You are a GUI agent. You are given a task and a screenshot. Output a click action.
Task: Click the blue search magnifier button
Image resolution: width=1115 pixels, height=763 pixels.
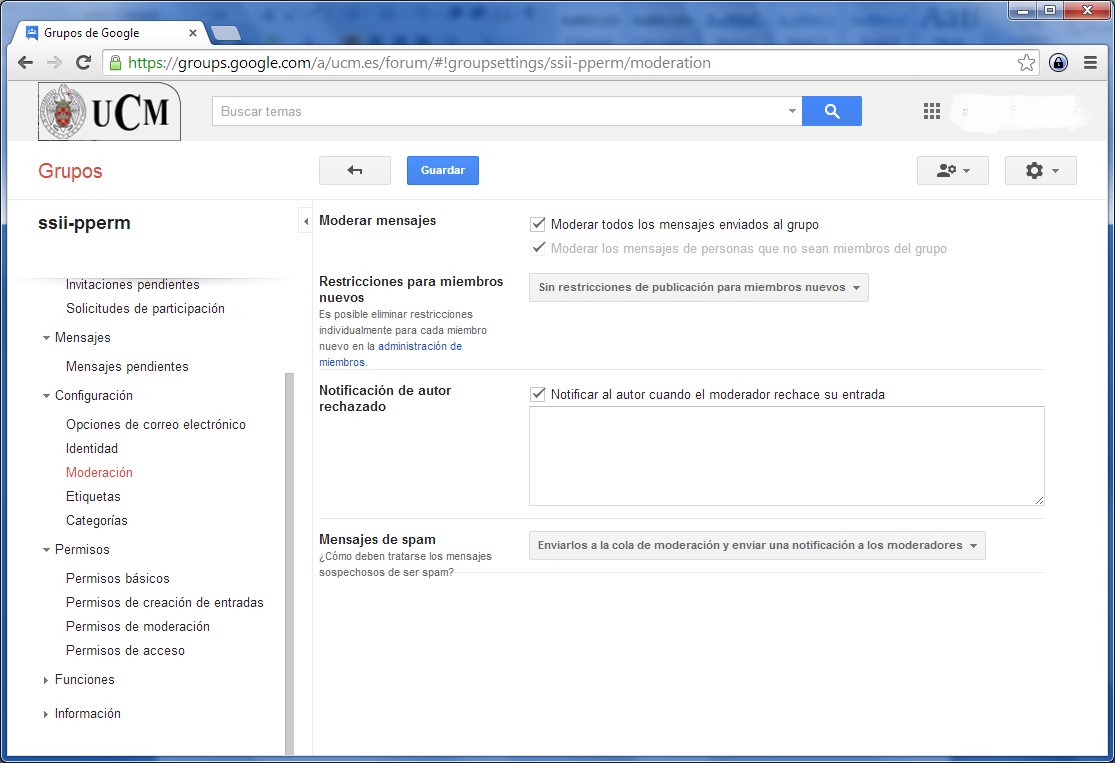pyautogui.click(x=831, y=111)
